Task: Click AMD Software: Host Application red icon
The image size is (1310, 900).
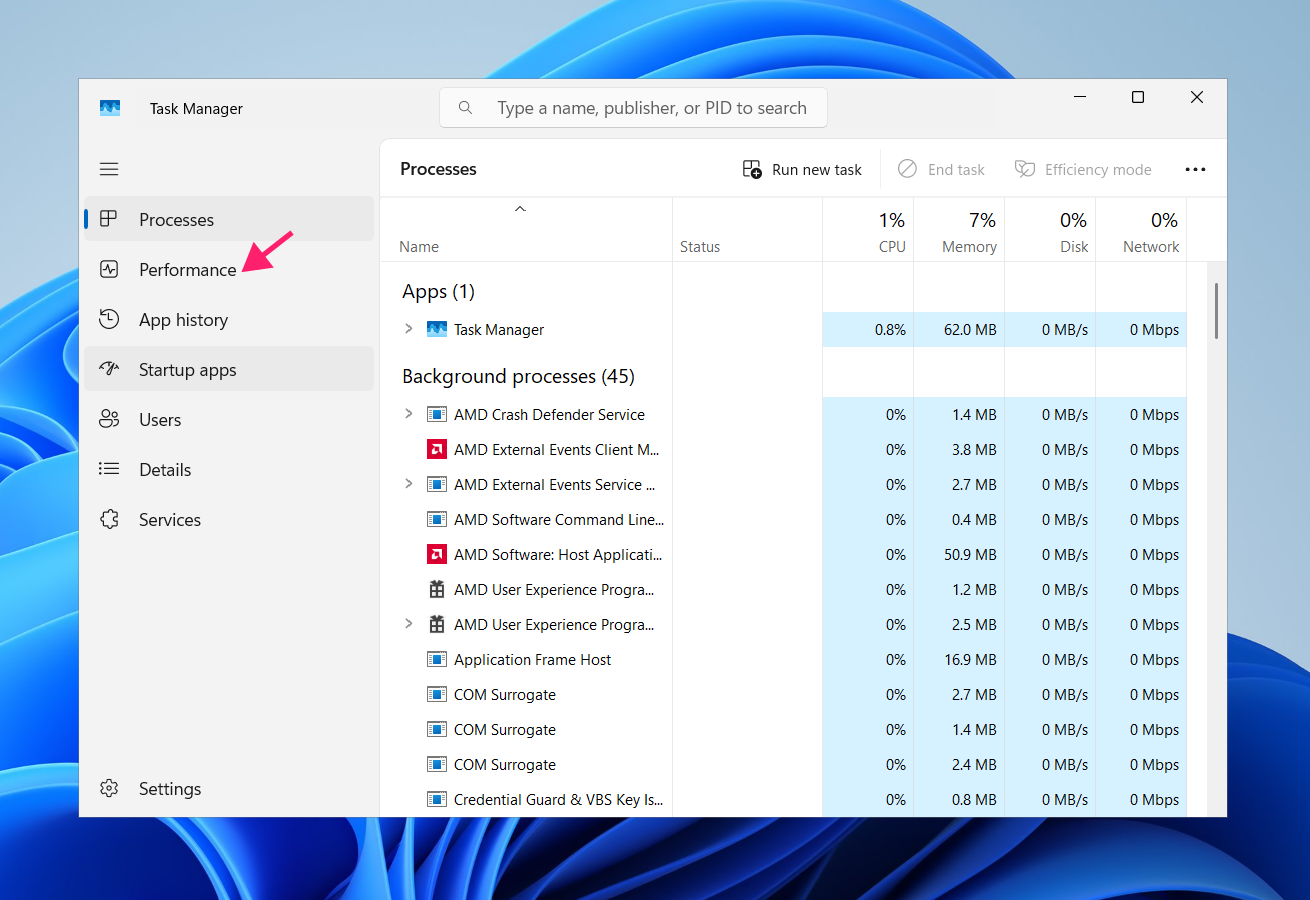Action: [436, 554]
